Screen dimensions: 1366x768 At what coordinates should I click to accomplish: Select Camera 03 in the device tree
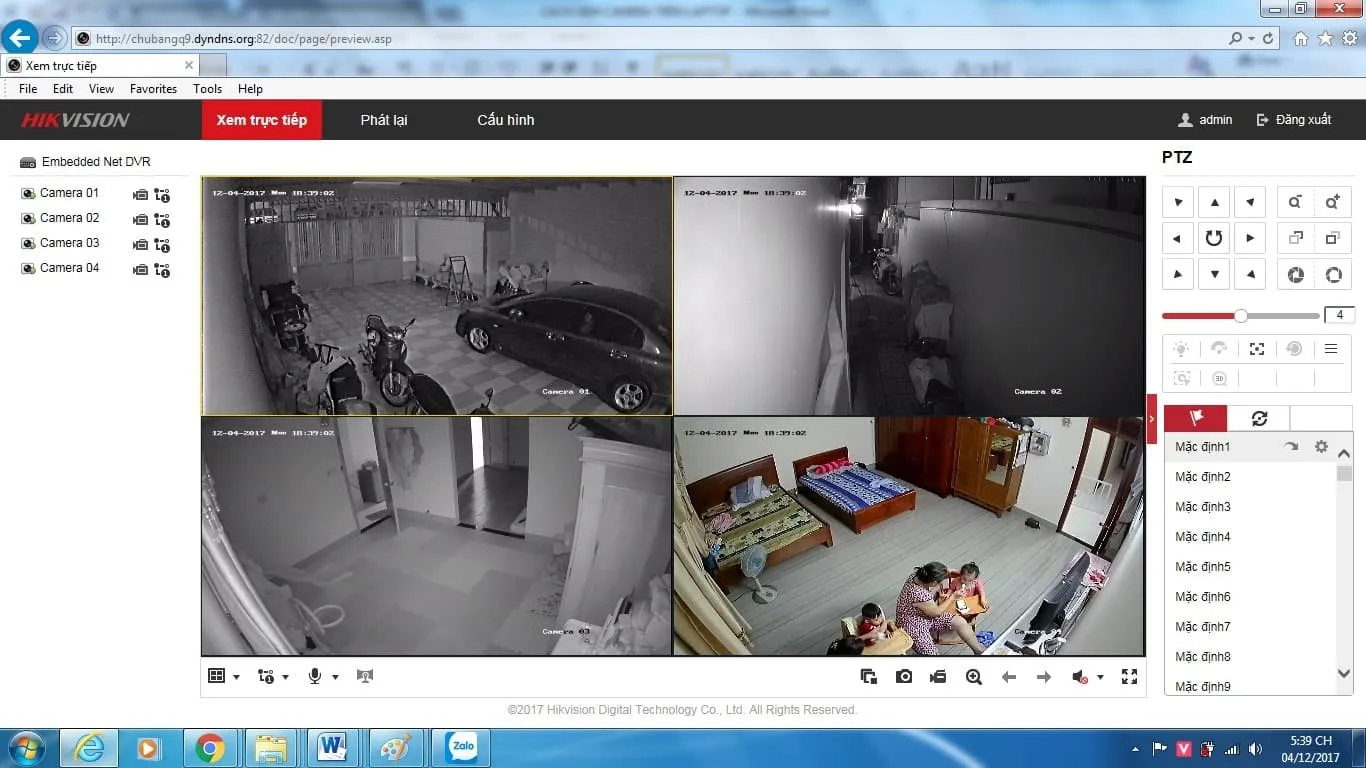click(70, 242)
